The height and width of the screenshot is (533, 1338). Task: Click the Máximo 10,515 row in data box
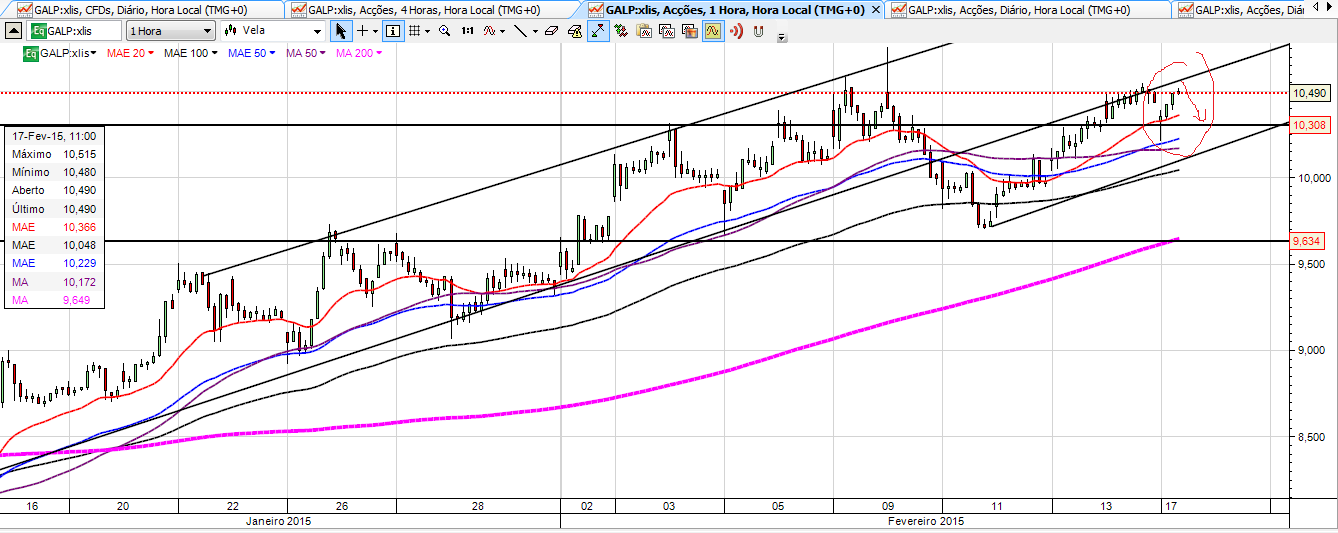(x=55, y=154)
